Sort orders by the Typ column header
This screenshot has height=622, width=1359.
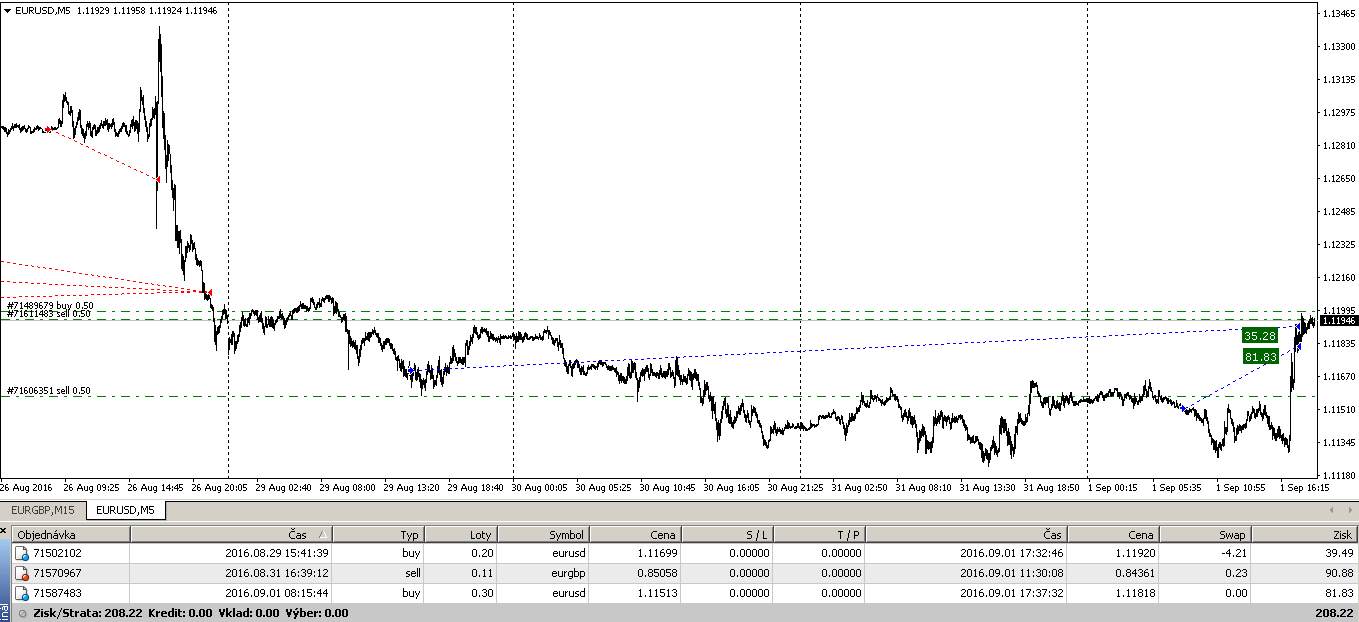378,535
